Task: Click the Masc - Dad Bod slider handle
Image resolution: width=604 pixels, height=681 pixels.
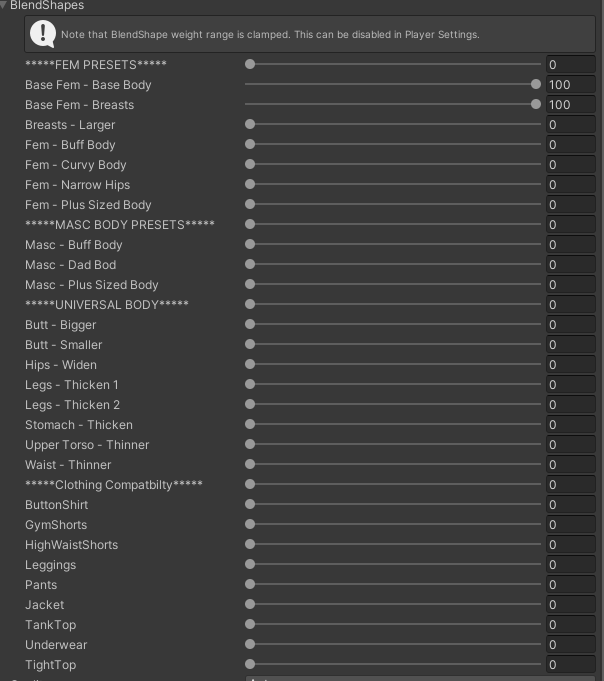Action: click(250, 265)
